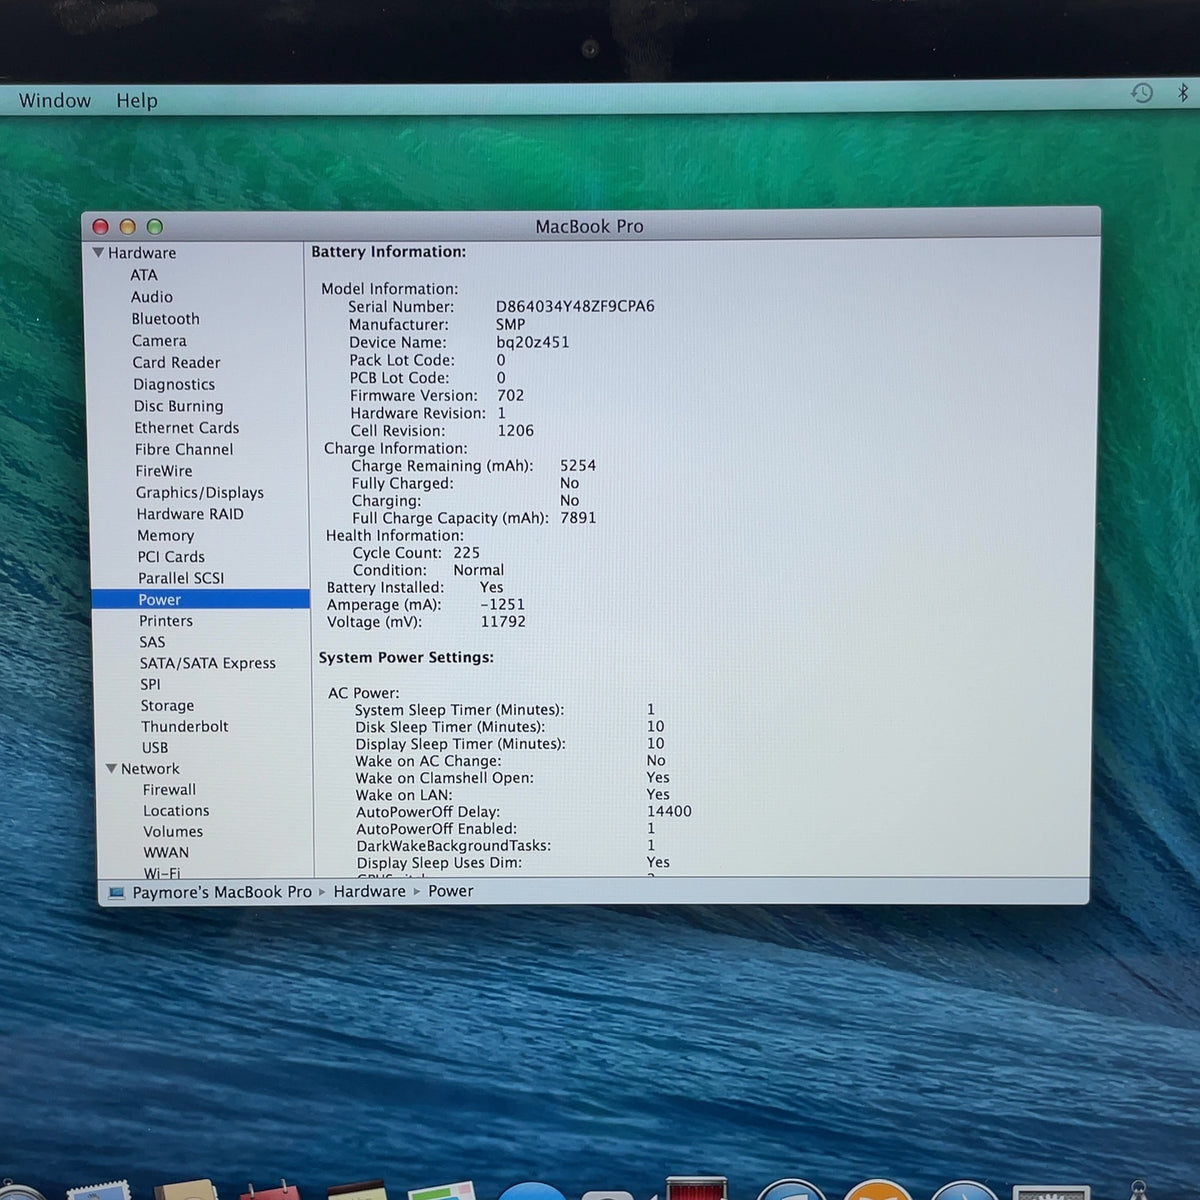The image size is (1200, 1200).
Task: Select Bluetooth in the hardware list
Action: pyautogui.click(x=166, y=319)
